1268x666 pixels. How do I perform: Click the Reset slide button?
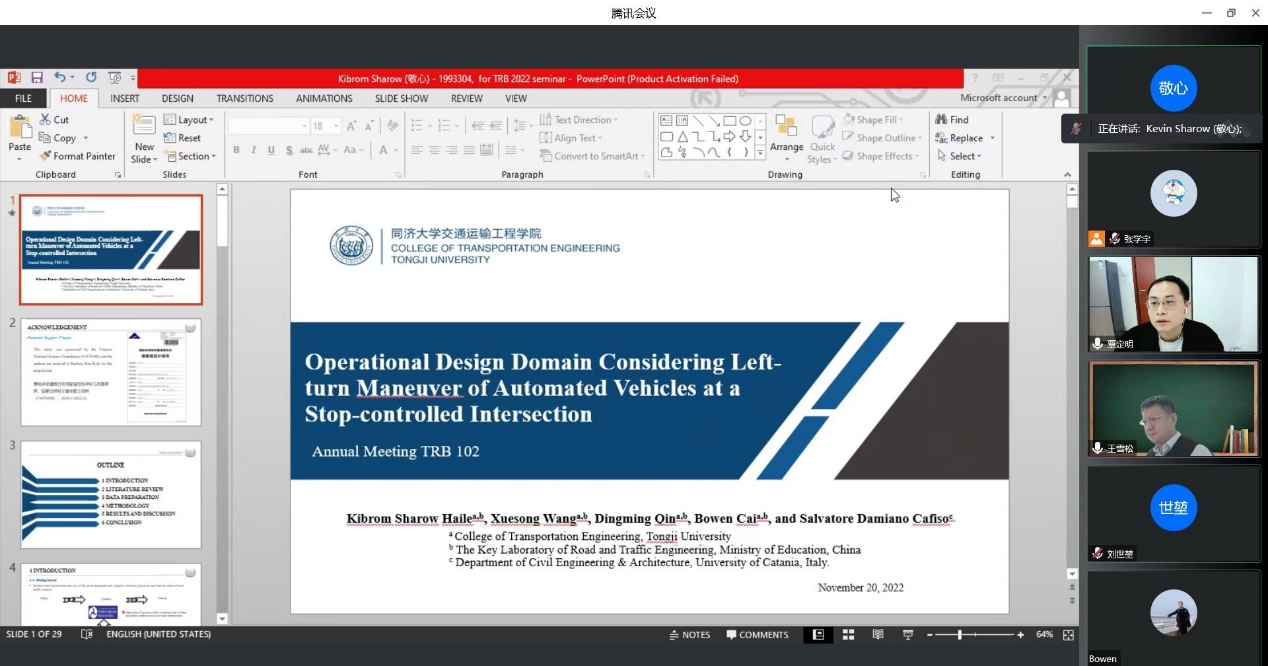182,138
